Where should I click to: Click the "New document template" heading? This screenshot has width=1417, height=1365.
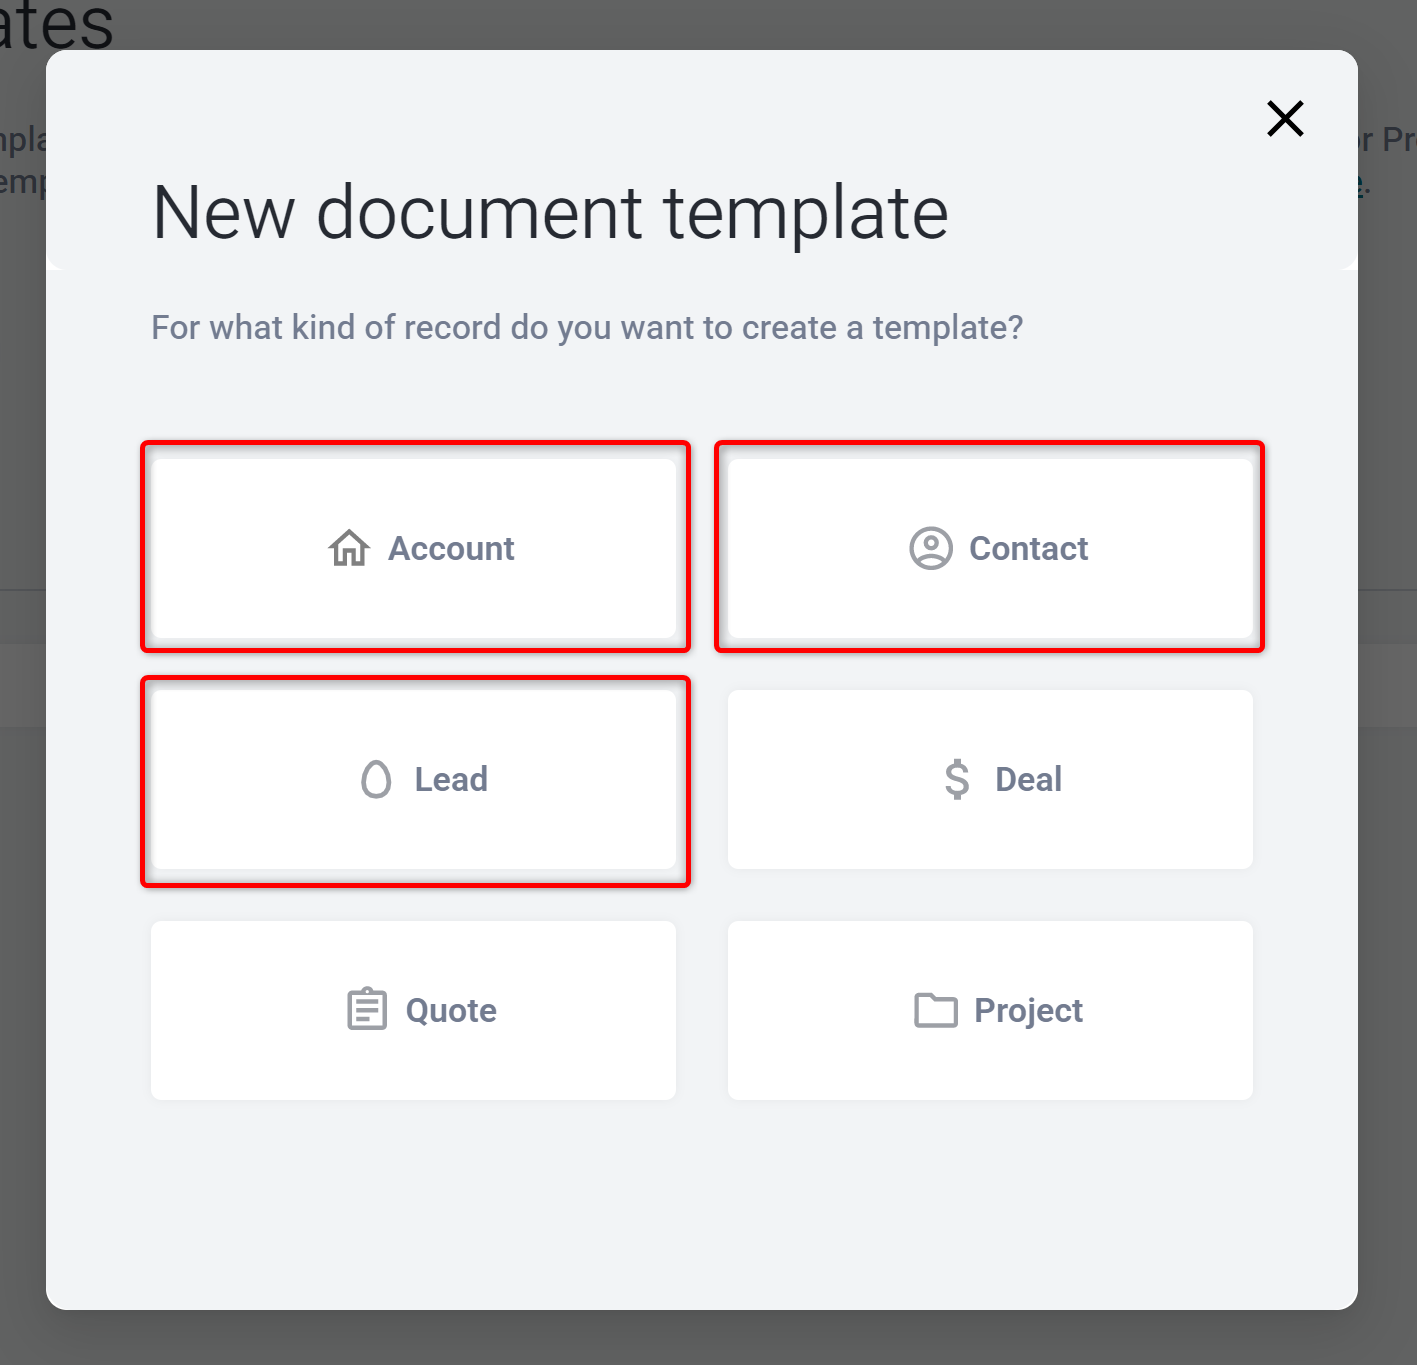click(550, 213)
